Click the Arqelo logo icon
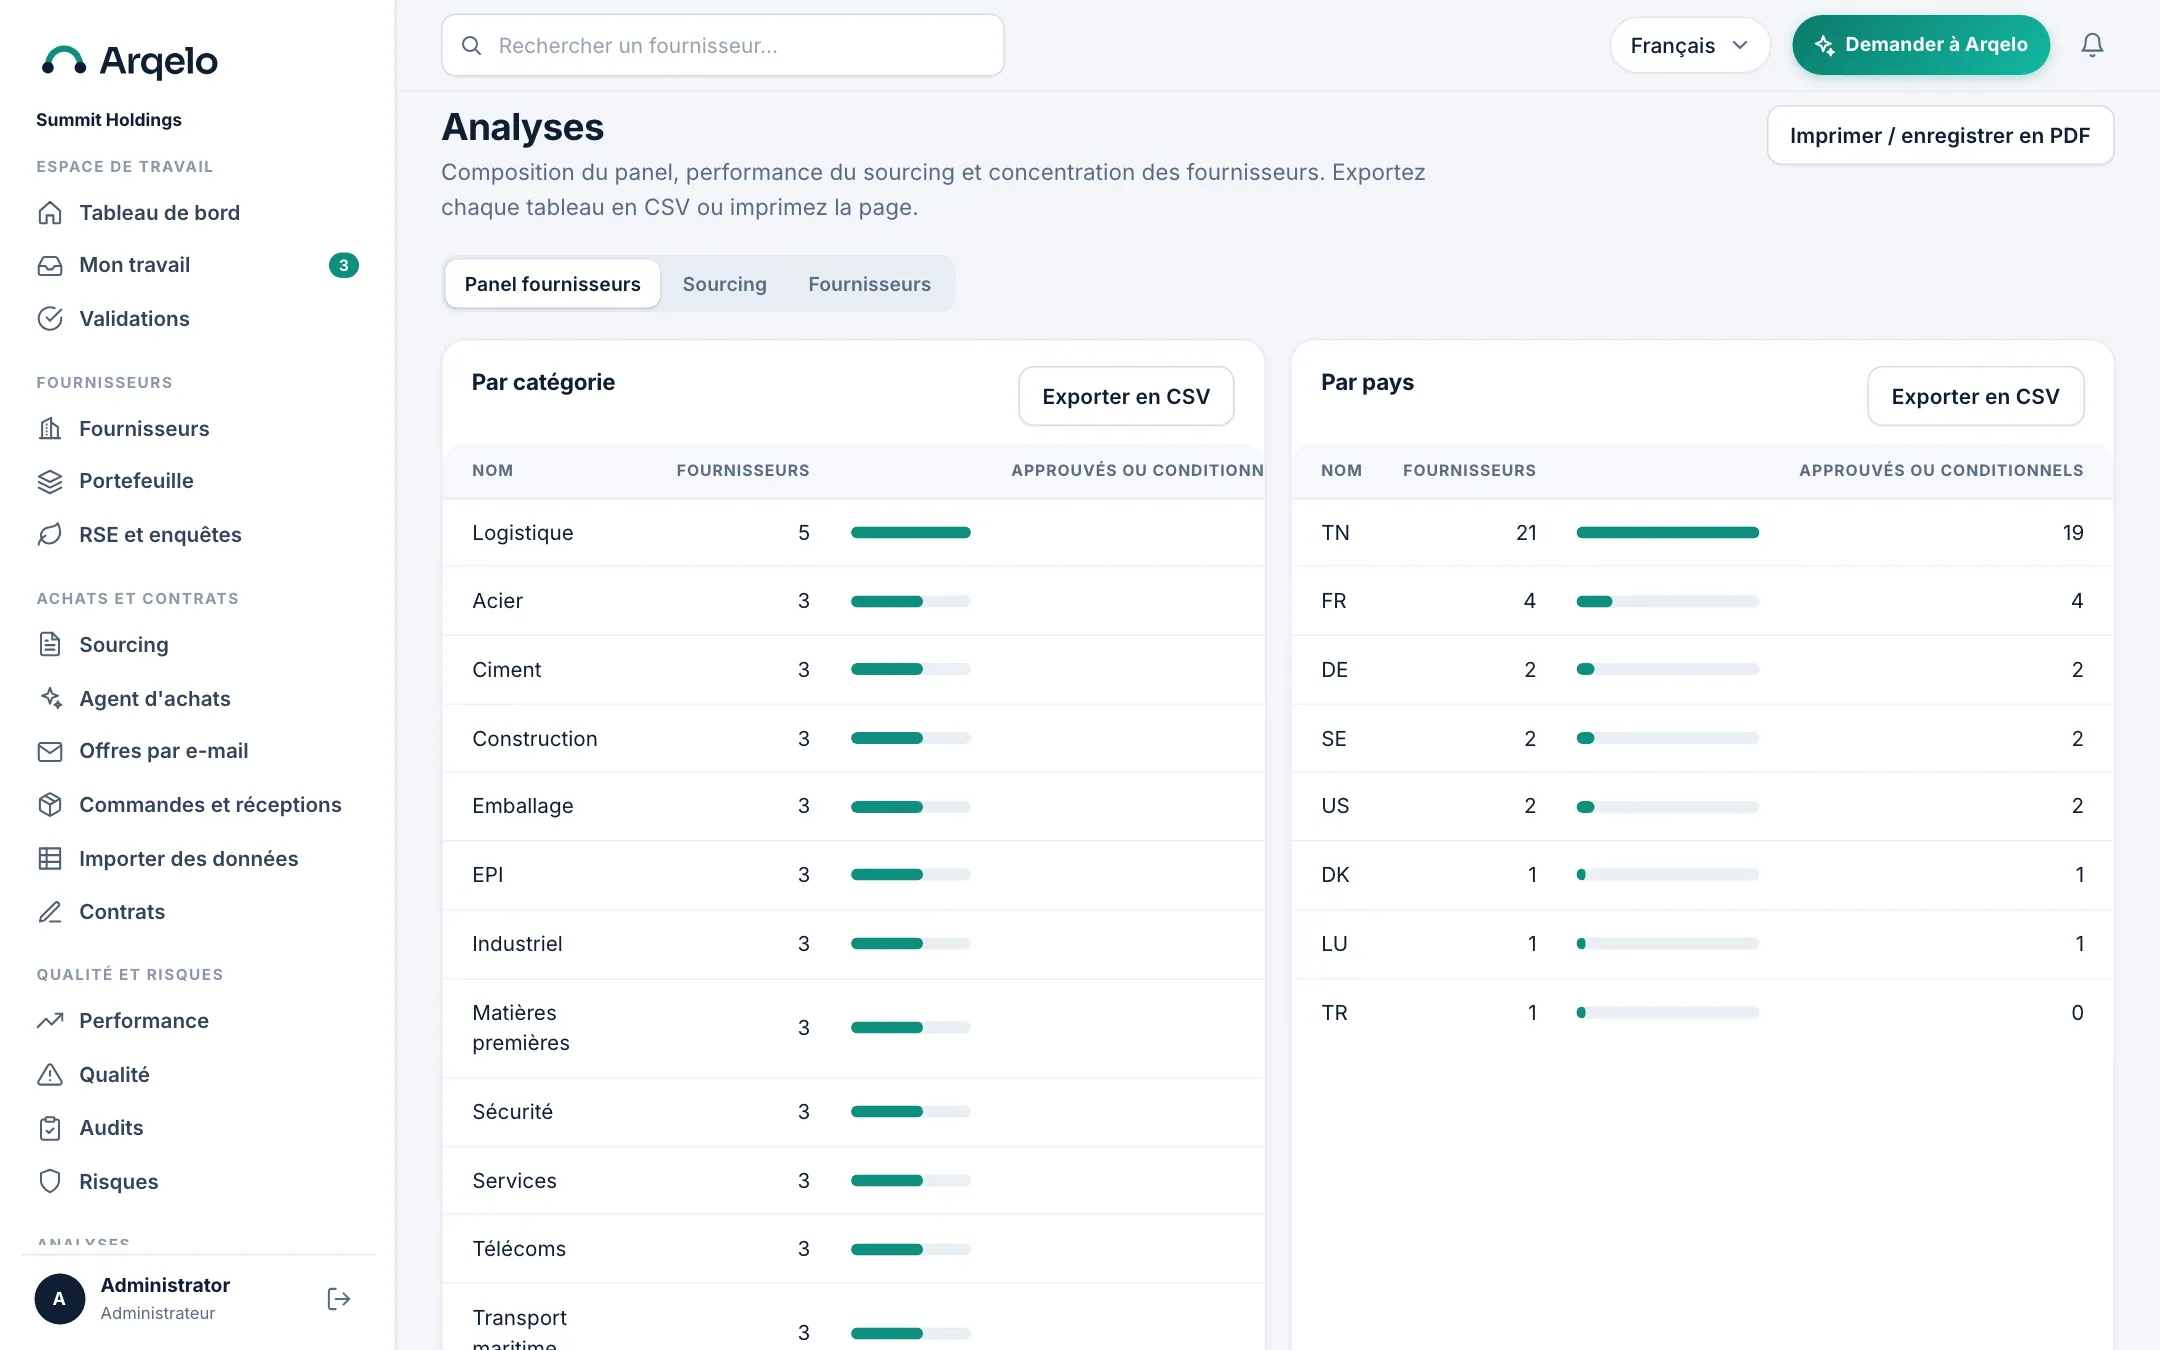 click(x=64, y=61)
